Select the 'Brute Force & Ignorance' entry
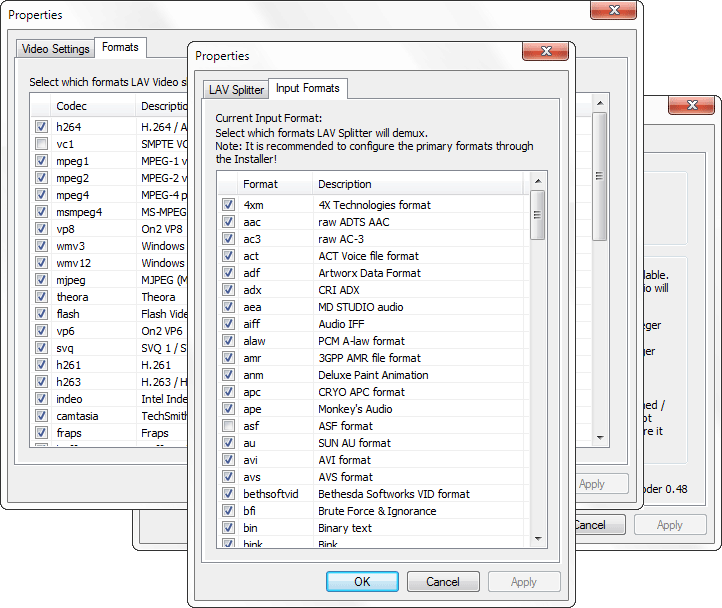 (x=377, y=511)
